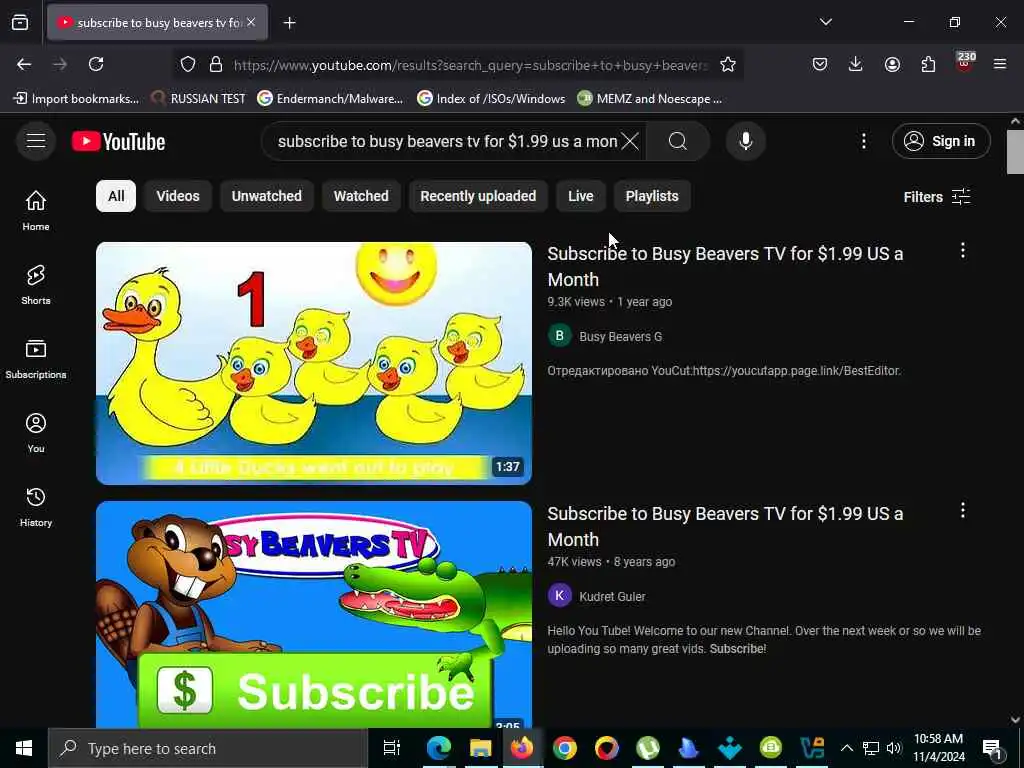Open the Busy Beavers TV Subscribe thumbnail
Image resolution: width=1024 pixels, height=768 pixels.
coord(314,614)
